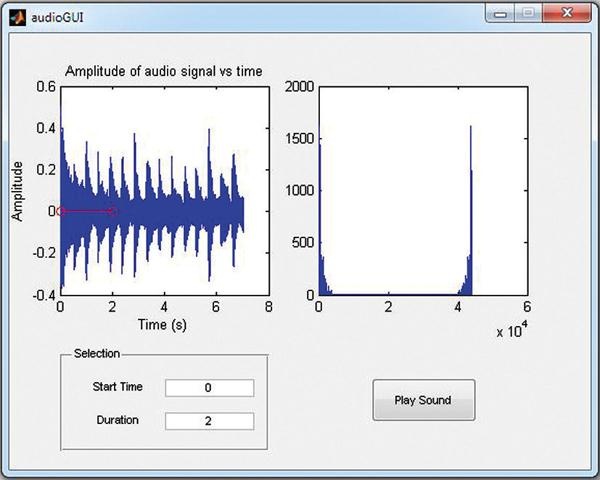This screenshot has height=480, width=600.
Task: Minimize the audioGUI window
Action: click(500, 14)
